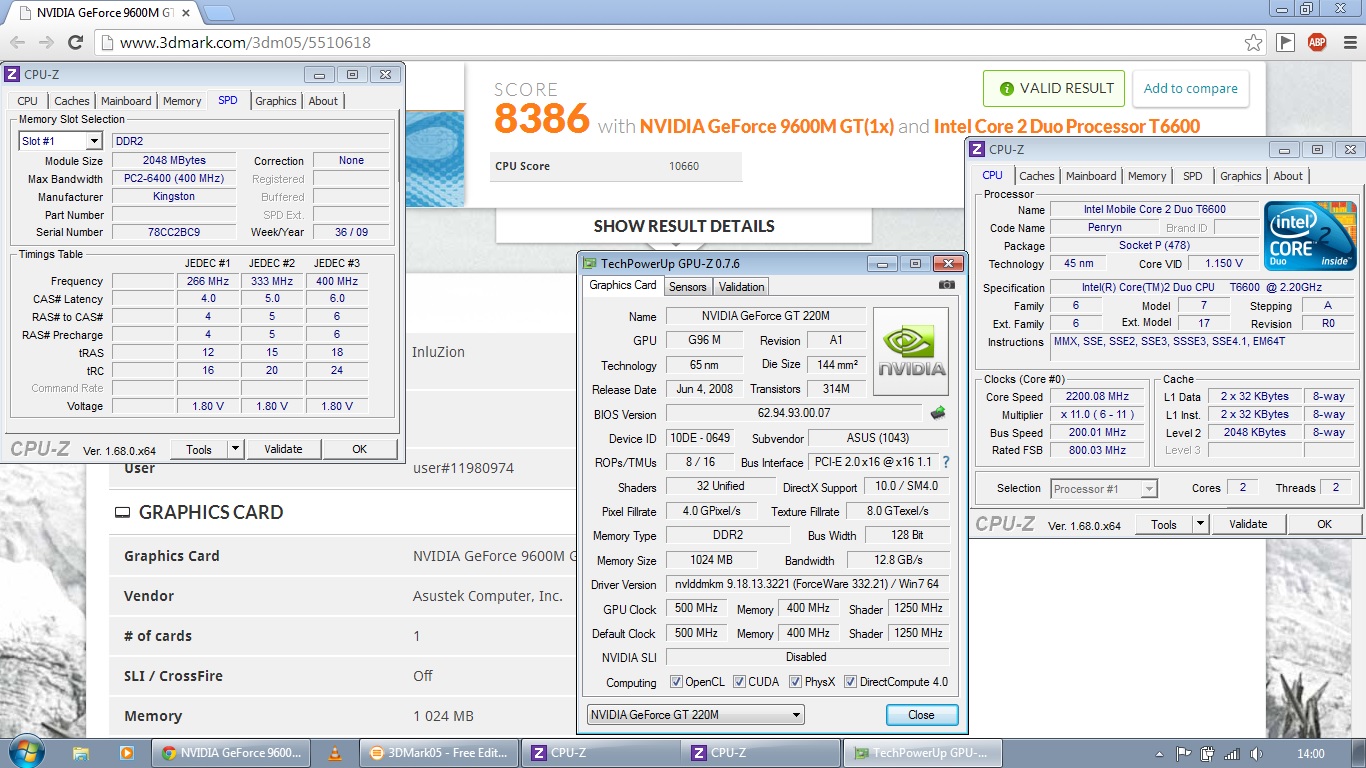Image resolution: width=1366 pixels, height=768 pixels.
Task: Switch to the 3DMark05 Free Edition taskbar item
Action: (x=439, y=753)
